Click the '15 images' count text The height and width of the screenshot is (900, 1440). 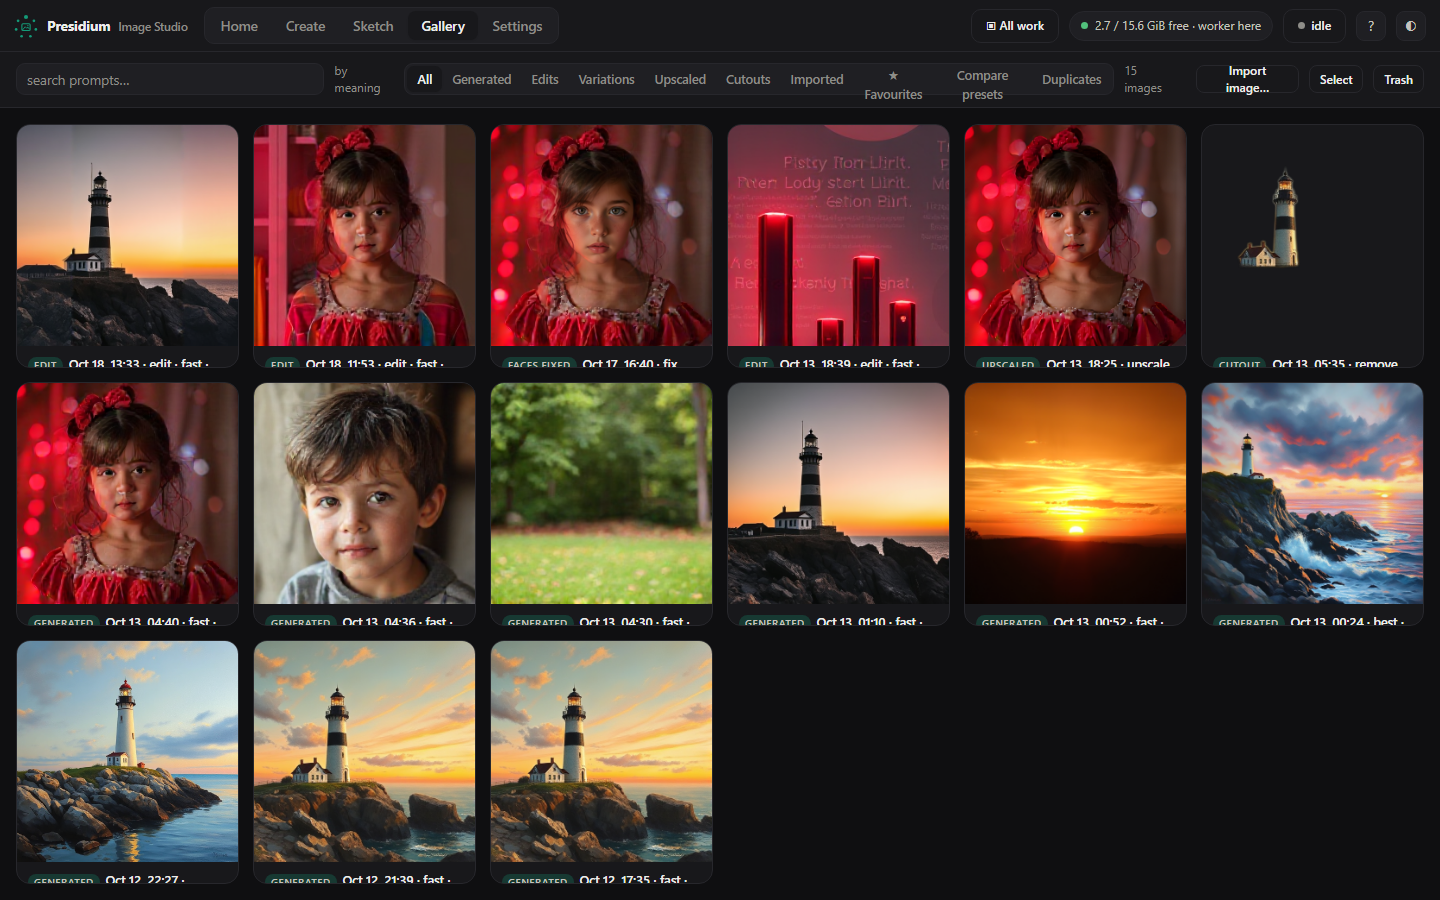coord(1143,80)
